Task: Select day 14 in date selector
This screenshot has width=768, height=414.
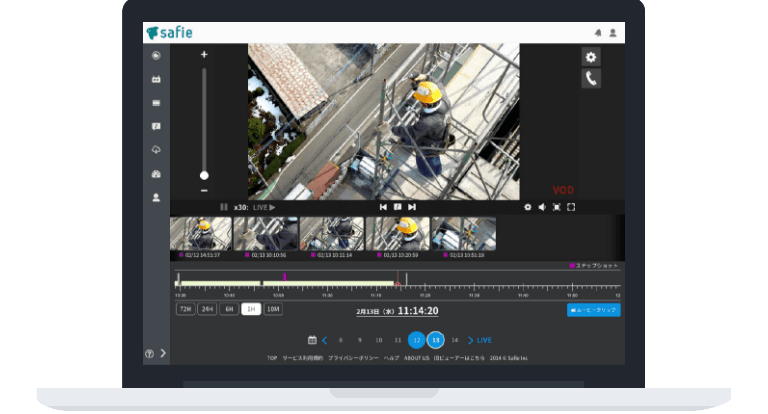Action: pyautogui.click(x=455, y=340)
